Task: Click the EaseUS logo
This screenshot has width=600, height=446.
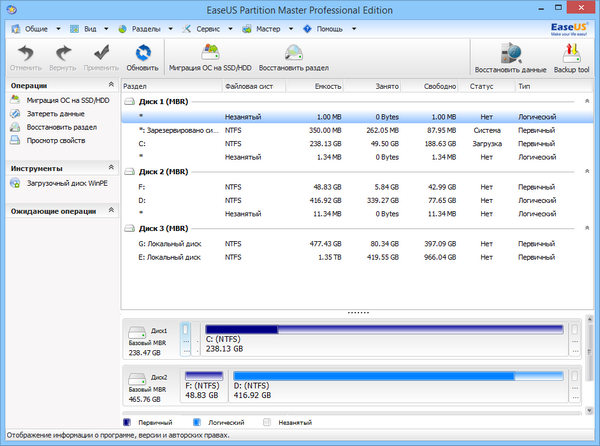Action: coord(569,28)
